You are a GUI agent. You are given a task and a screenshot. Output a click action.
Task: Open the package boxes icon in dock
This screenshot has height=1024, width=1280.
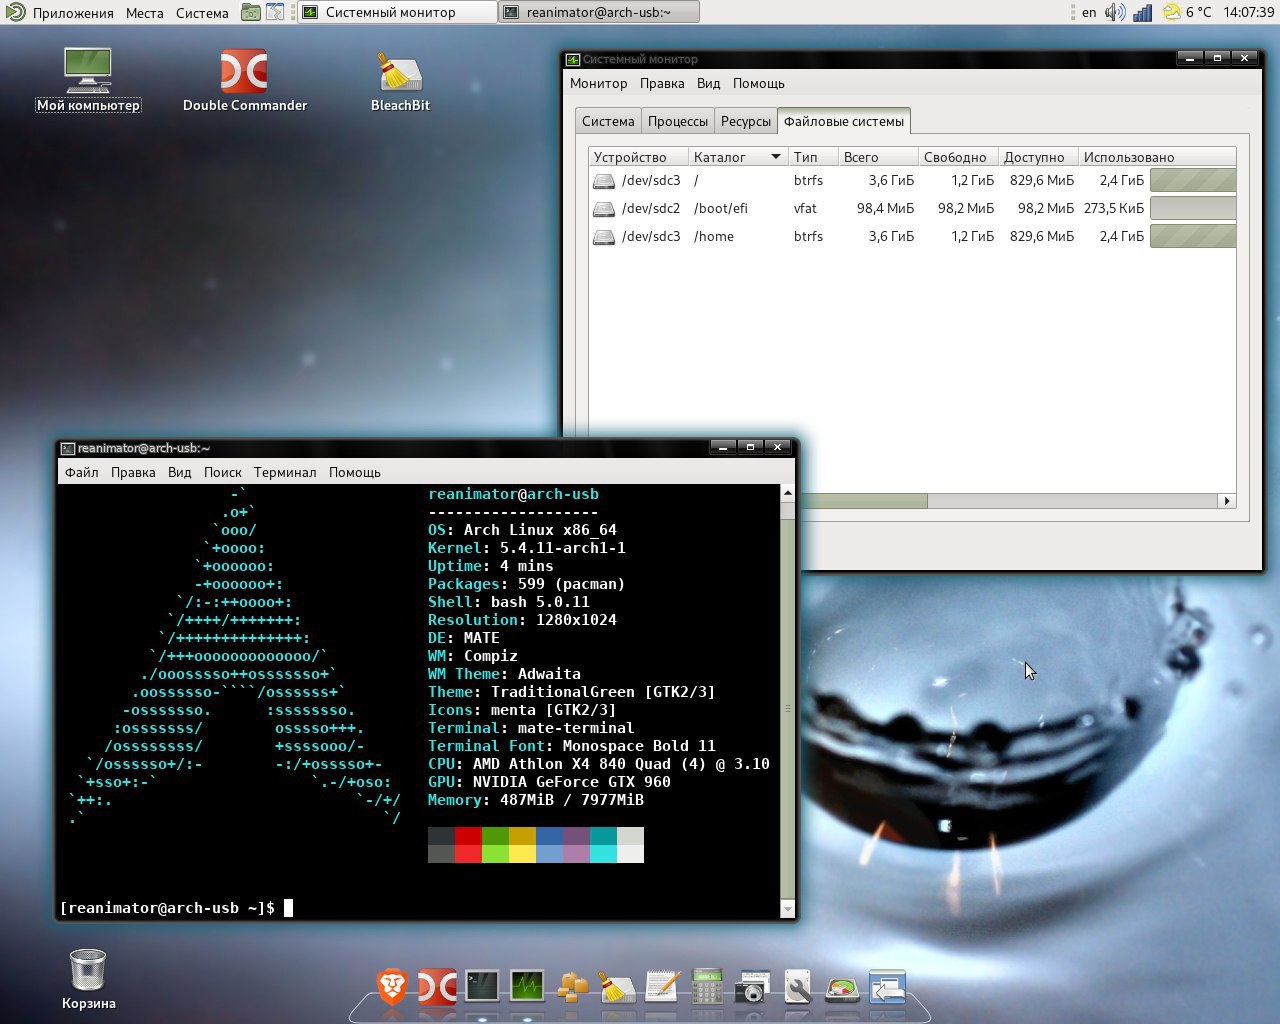pos(572,987)
